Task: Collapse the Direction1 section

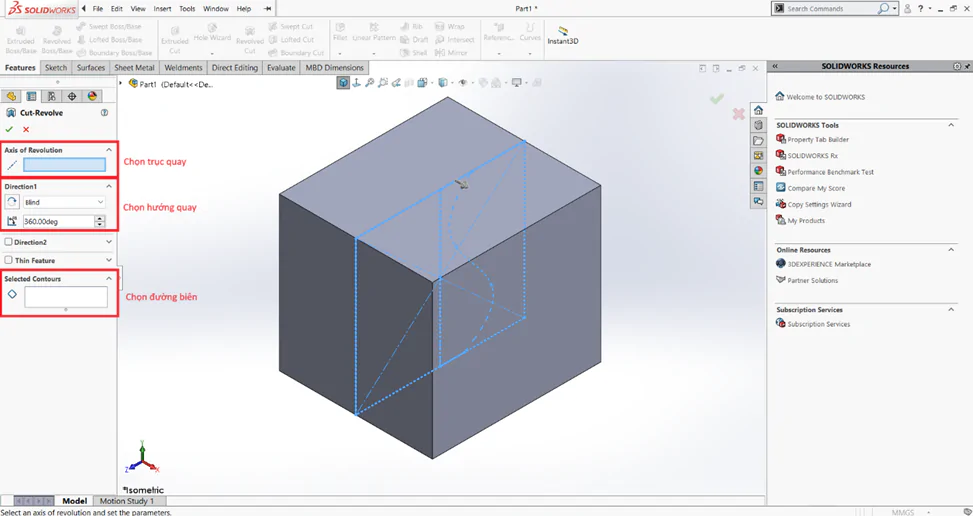Action: tap(109, 186)
